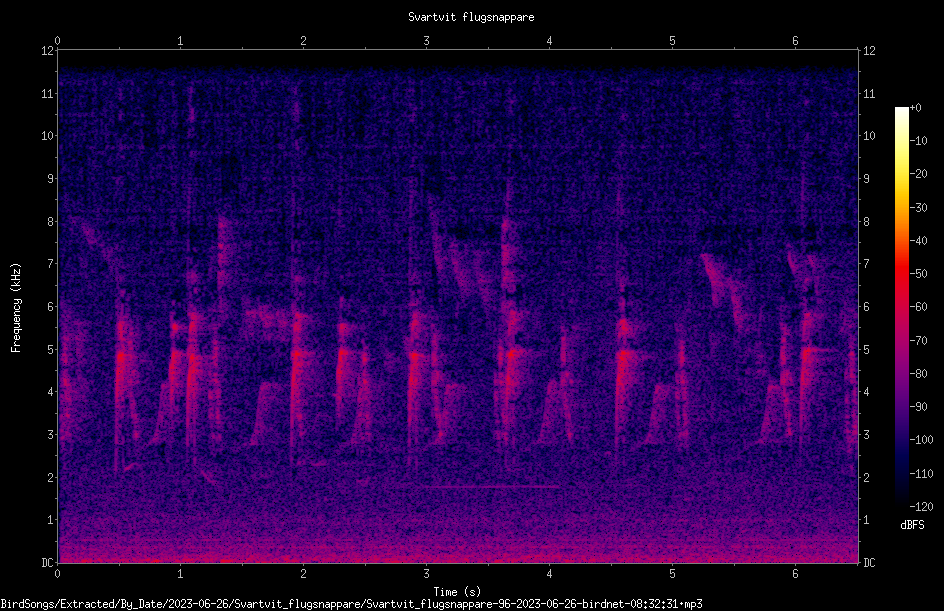
Task: Click "0" on the bottom time axis
Action: (x=57, y=574)
